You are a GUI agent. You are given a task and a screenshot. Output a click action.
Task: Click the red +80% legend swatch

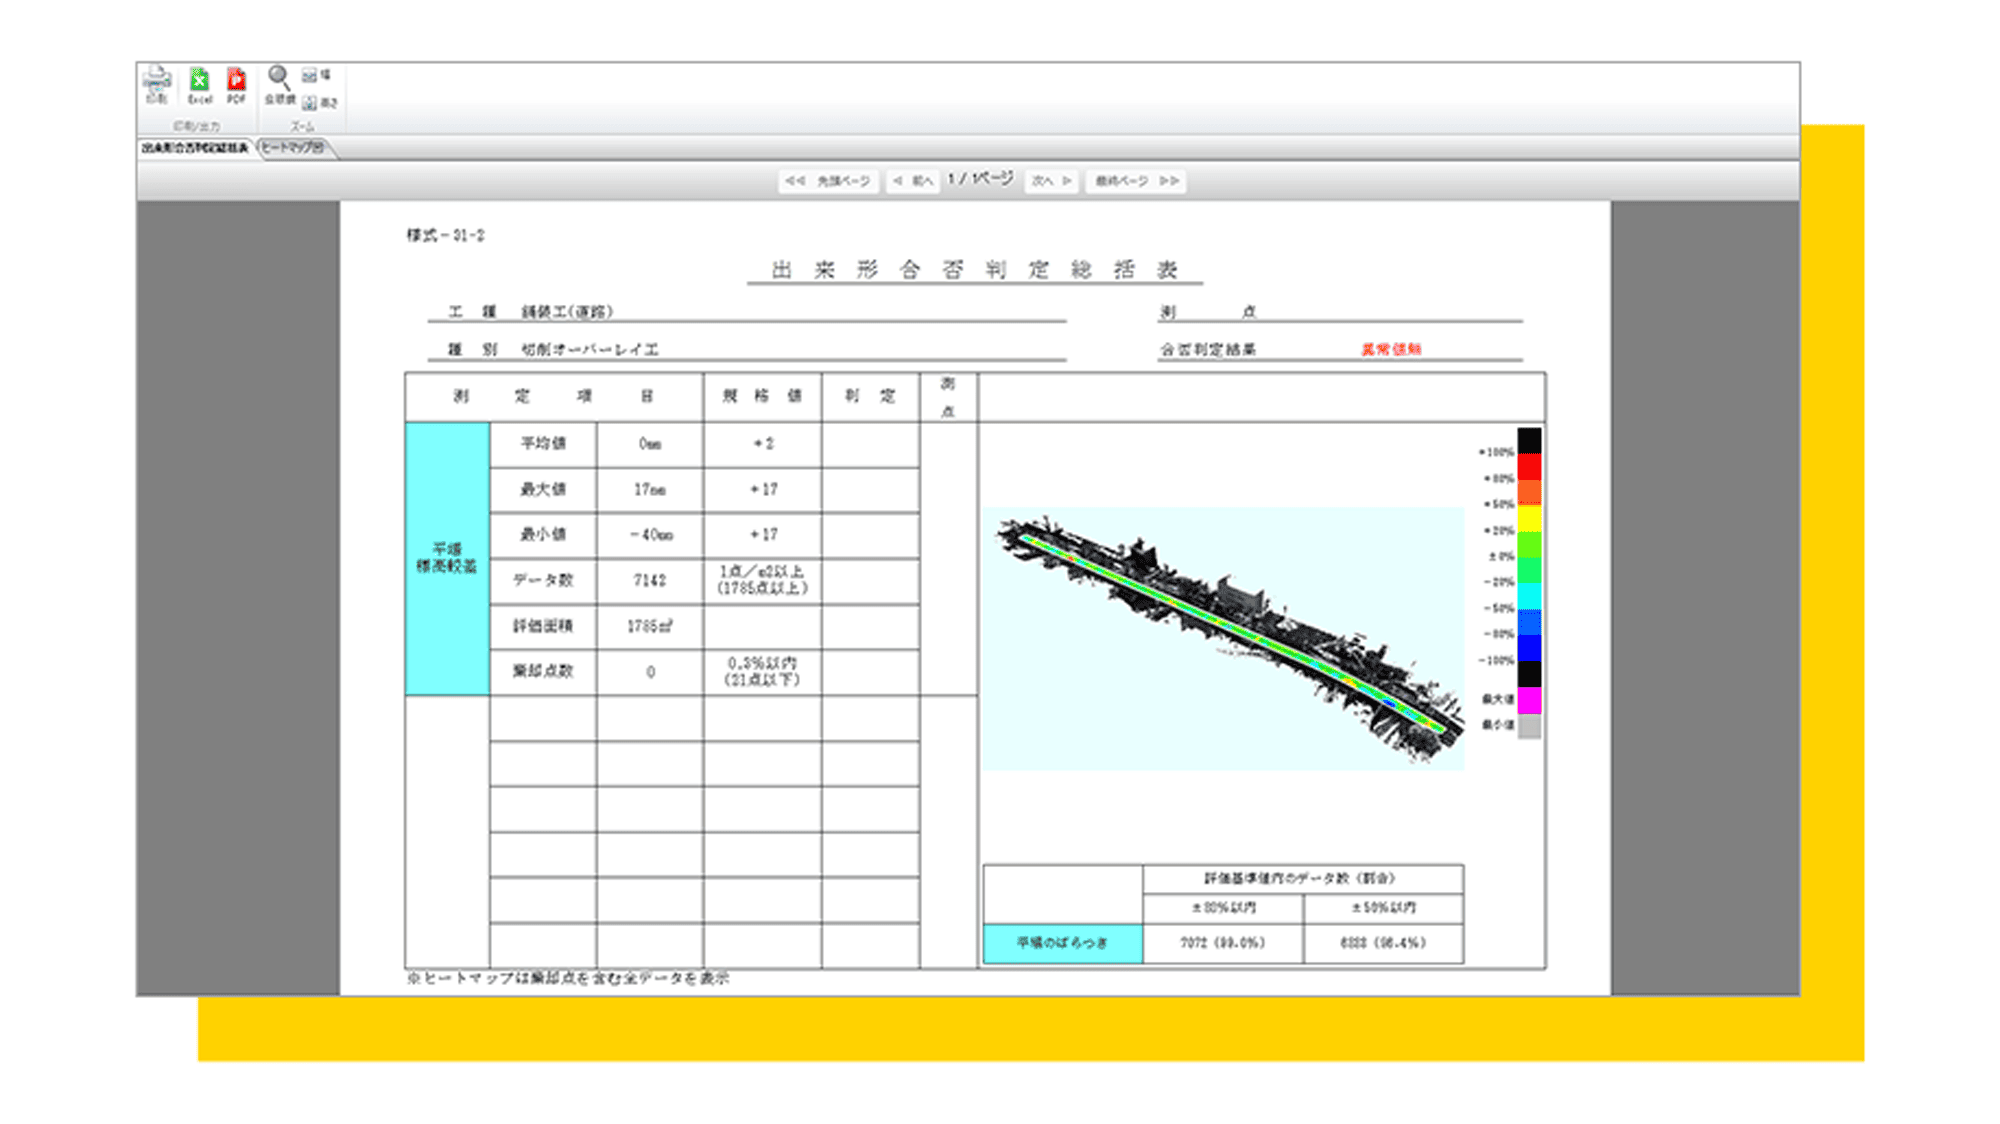pos(1529,468)
